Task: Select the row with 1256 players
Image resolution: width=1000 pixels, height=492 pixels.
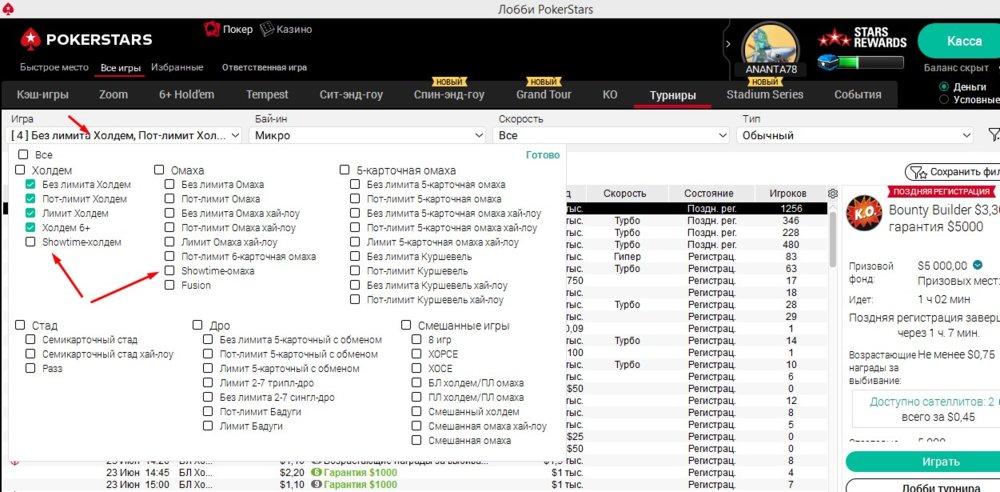Action: (695, 209)
